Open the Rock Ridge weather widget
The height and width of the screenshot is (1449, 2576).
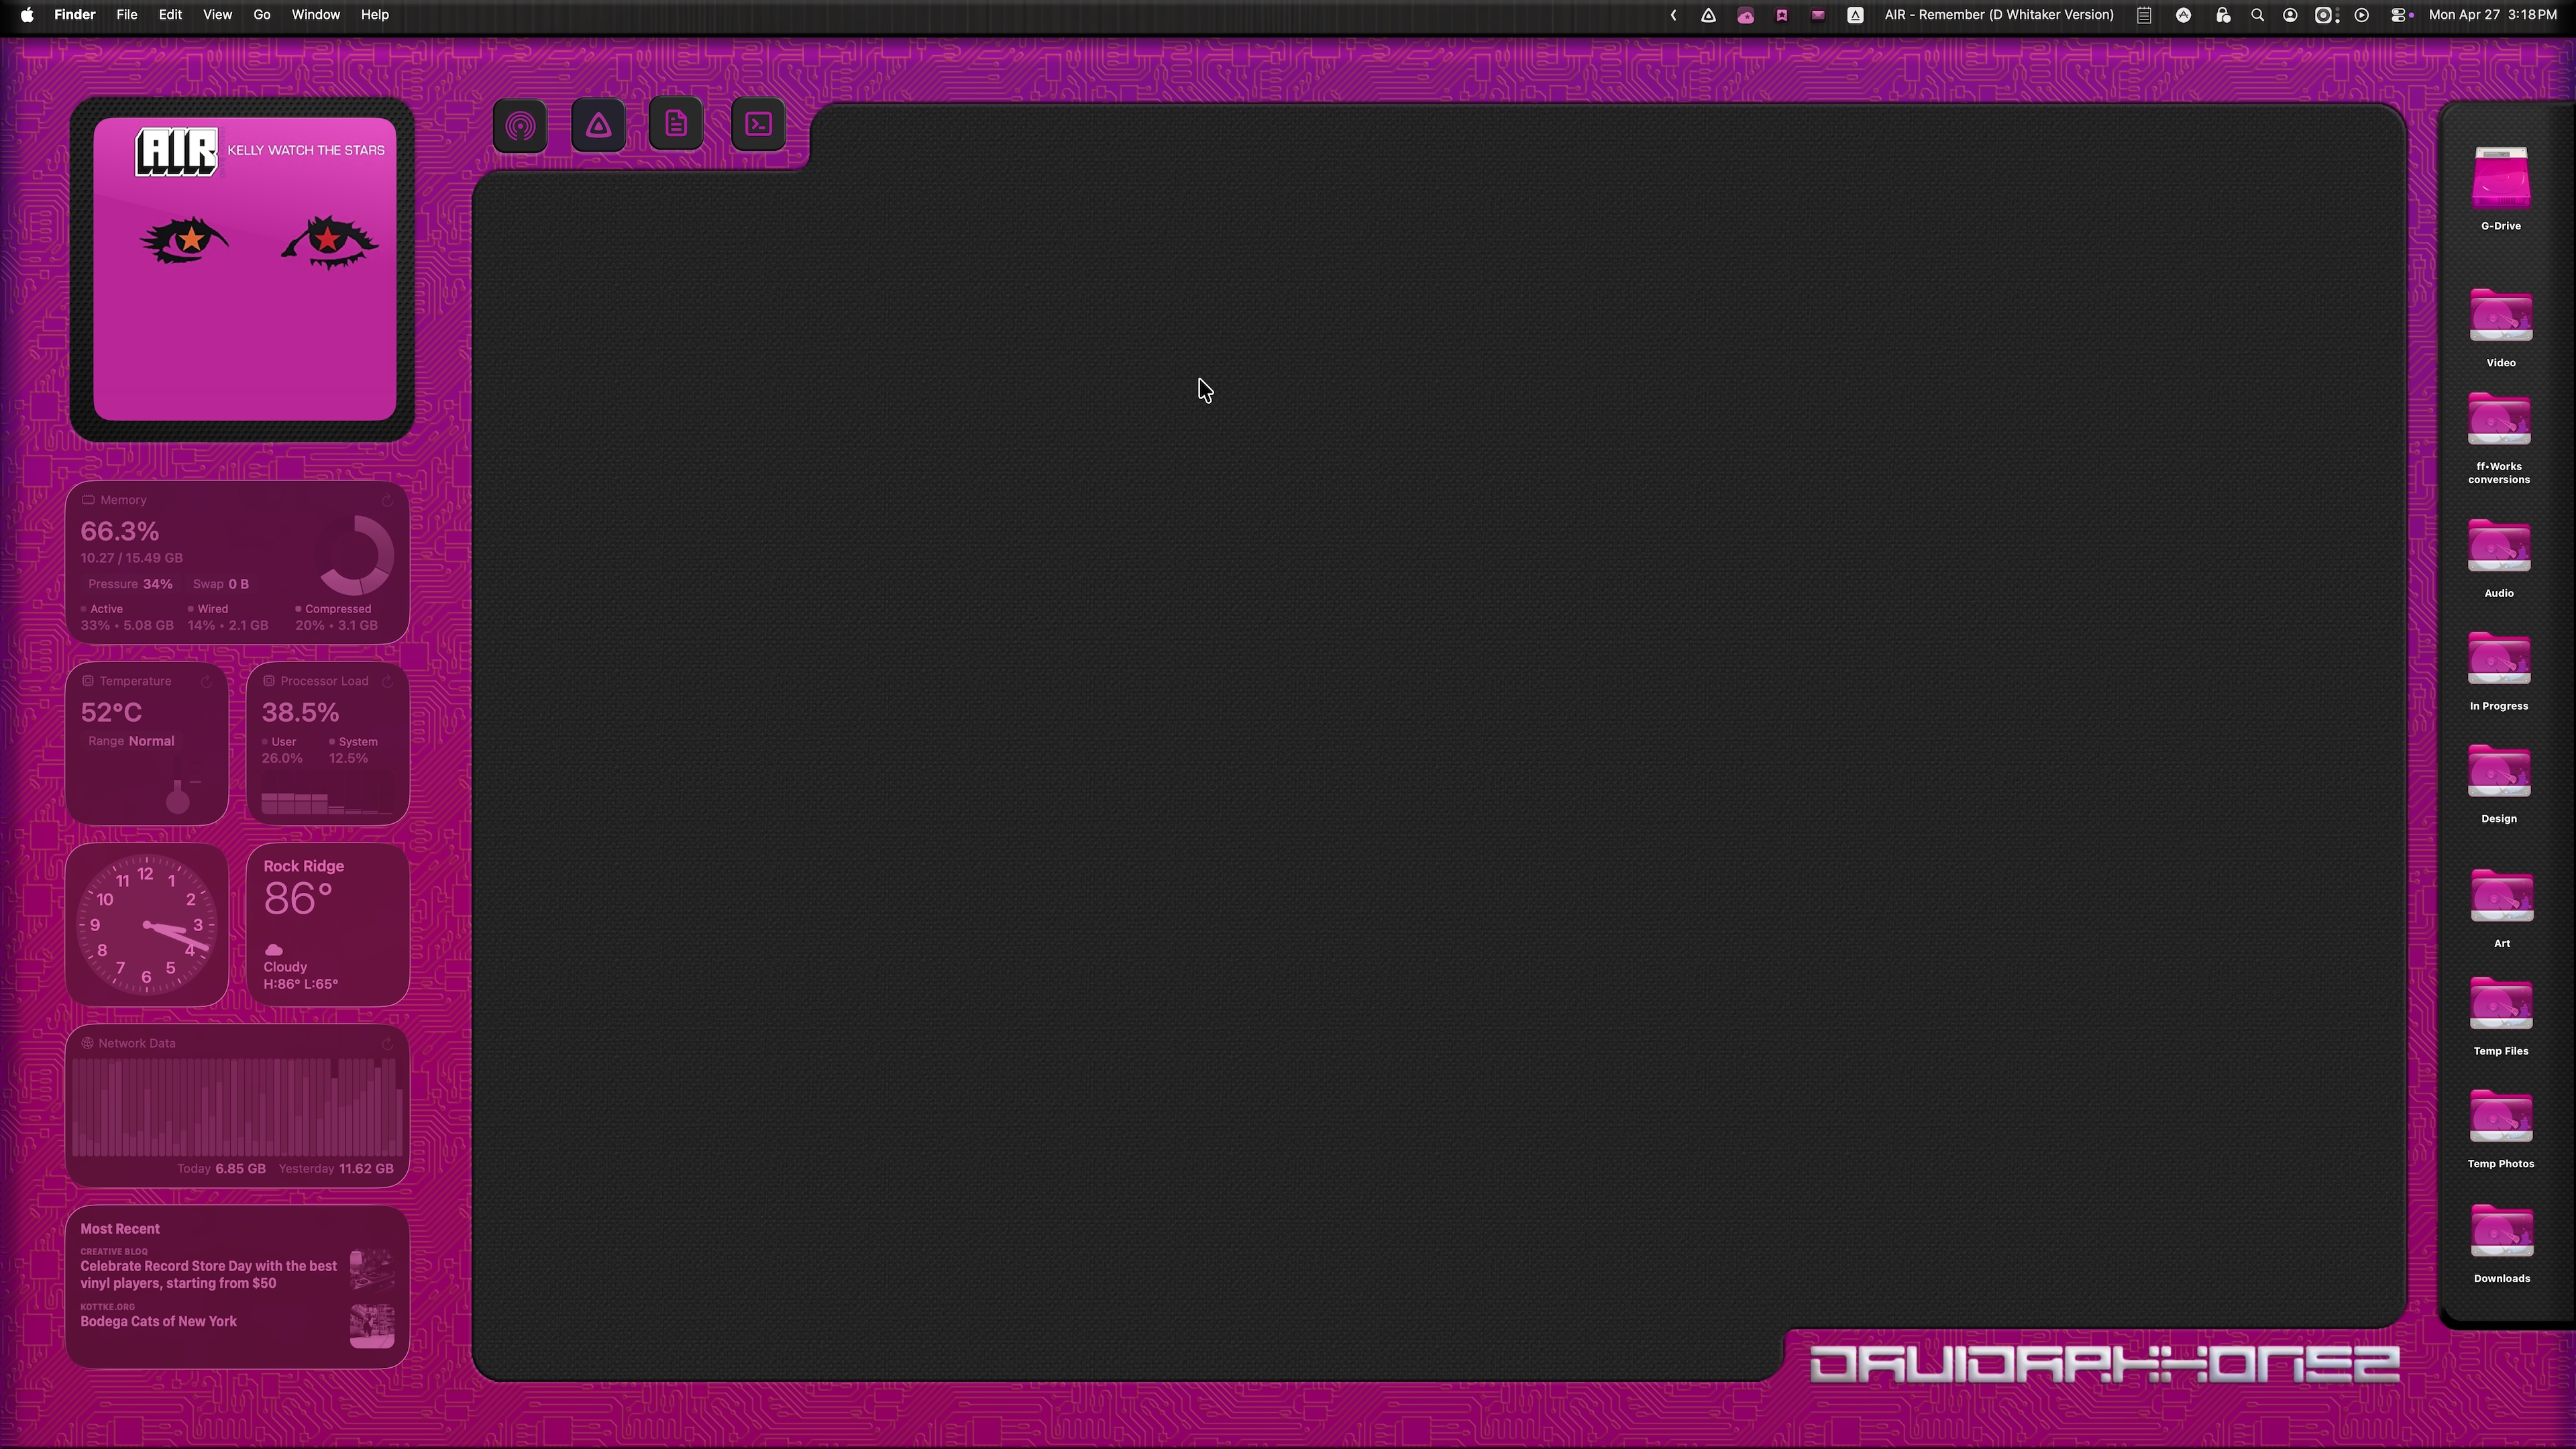click(327, 925)
